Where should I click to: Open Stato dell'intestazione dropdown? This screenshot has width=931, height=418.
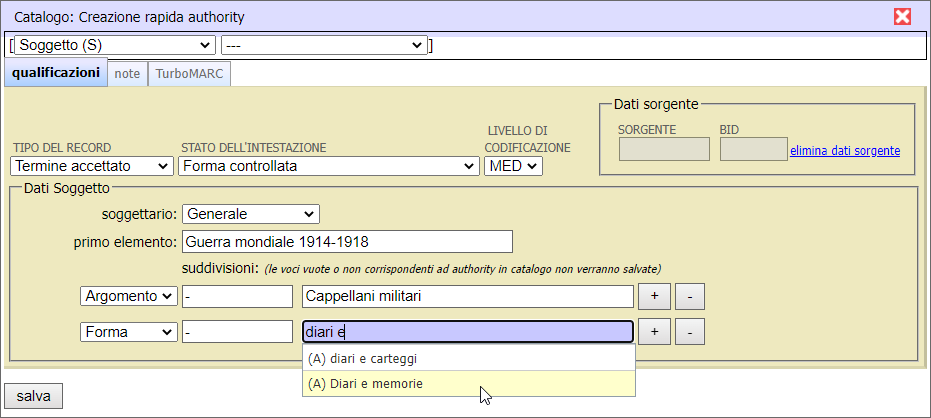329,166
